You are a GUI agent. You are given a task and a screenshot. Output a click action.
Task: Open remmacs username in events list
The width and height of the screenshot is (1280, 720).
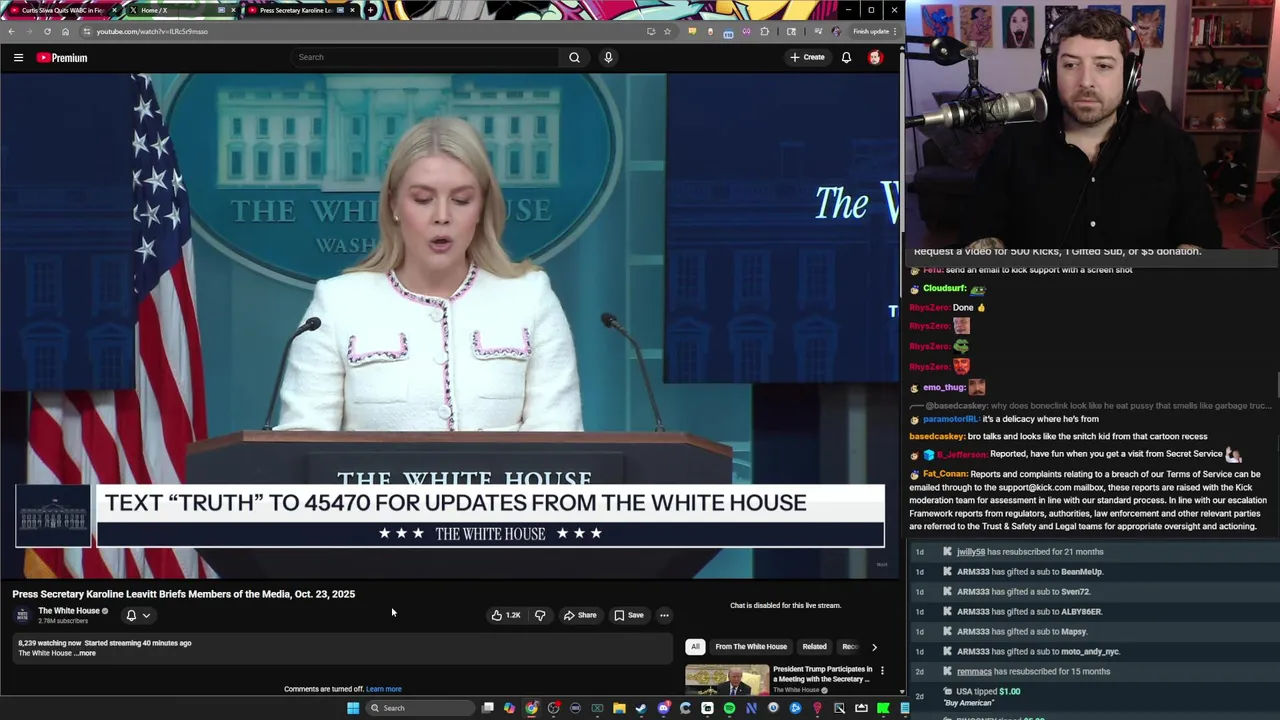(974, 672)
